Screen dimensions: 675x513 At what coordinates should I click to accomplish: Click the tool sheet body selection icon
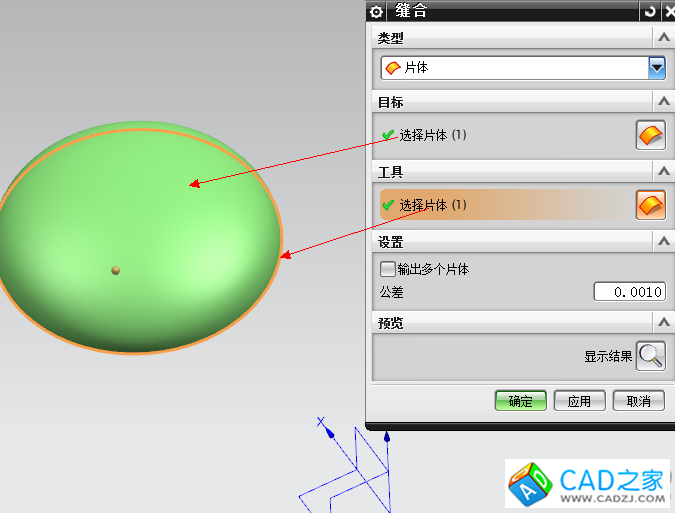tap(650, 205)
